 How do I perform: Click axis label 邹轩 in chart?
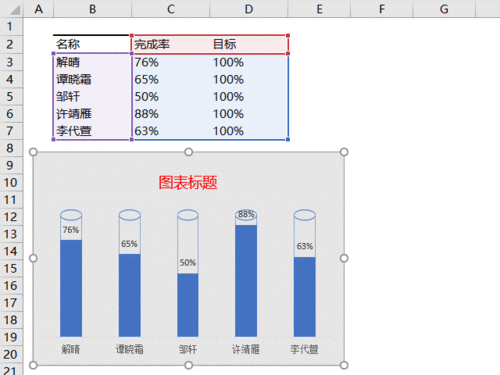point(188,349)
